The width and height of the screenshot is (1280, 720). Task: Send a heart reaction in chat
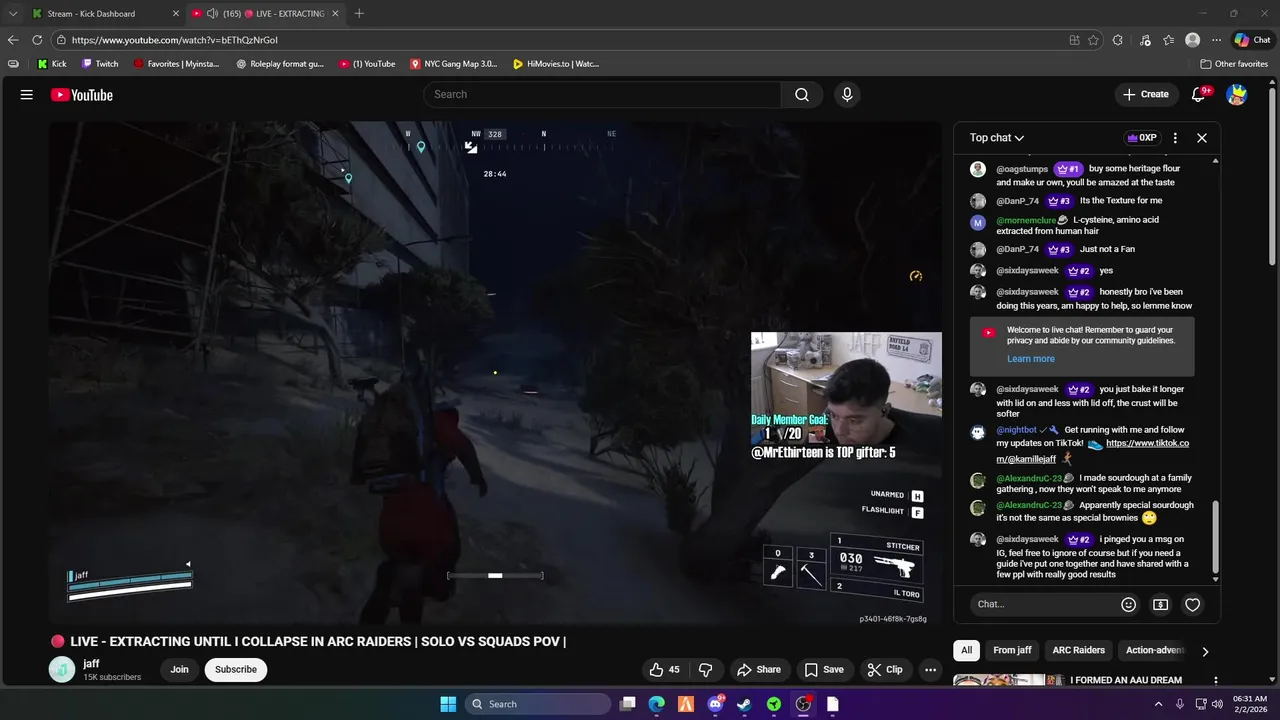[1192, 604]
